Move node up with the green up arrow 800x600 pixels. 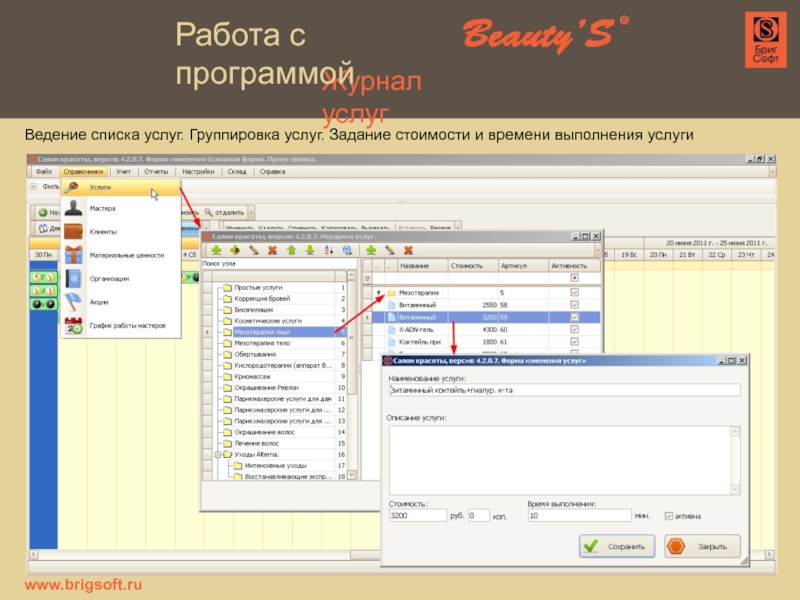(x=291, y=250)
